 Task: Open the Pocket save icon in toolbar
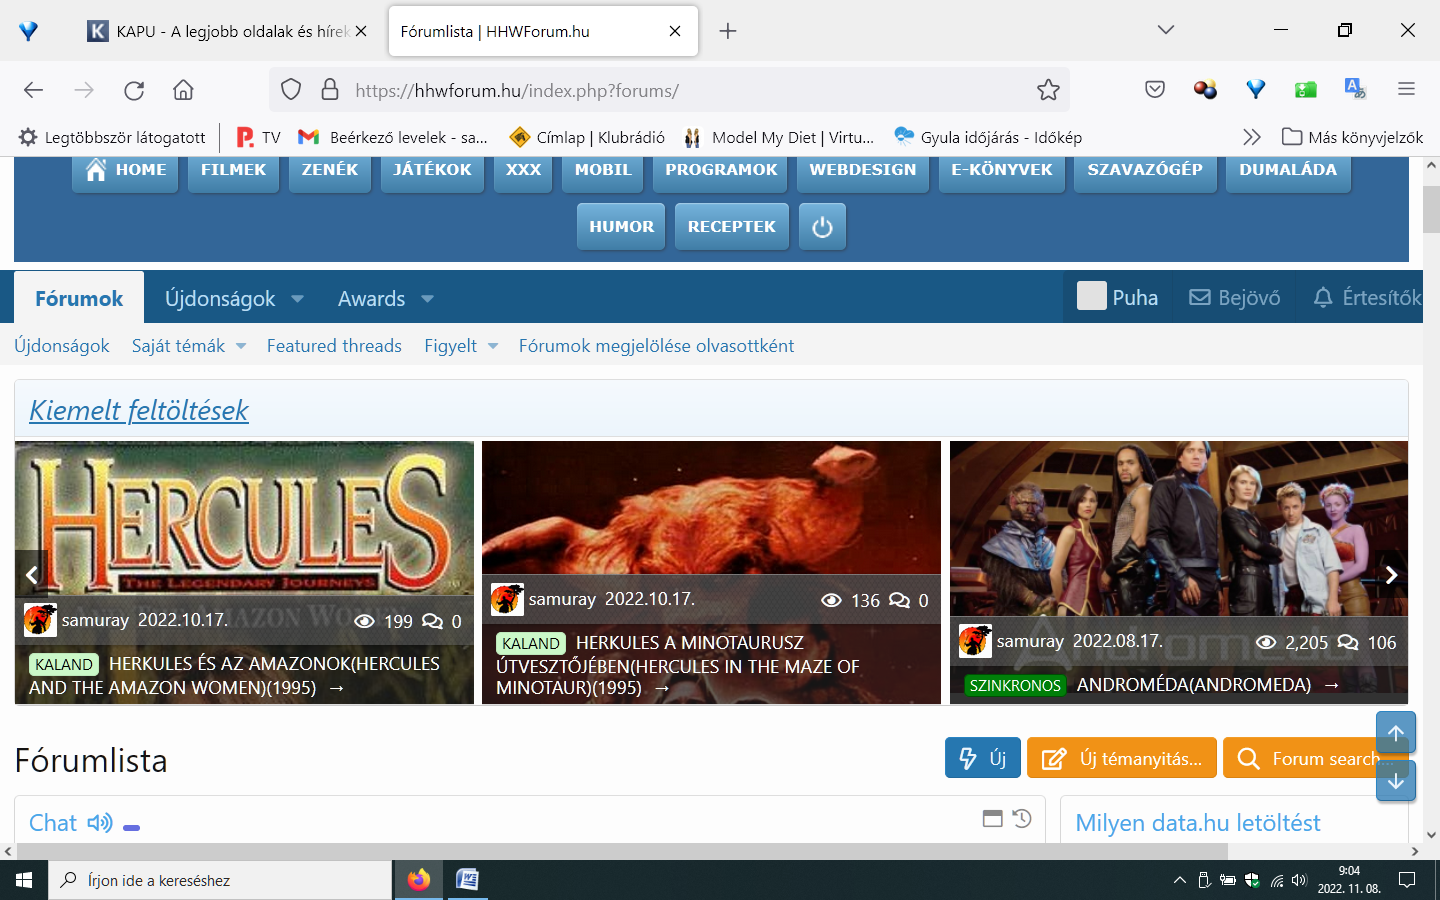(1155, 90)
